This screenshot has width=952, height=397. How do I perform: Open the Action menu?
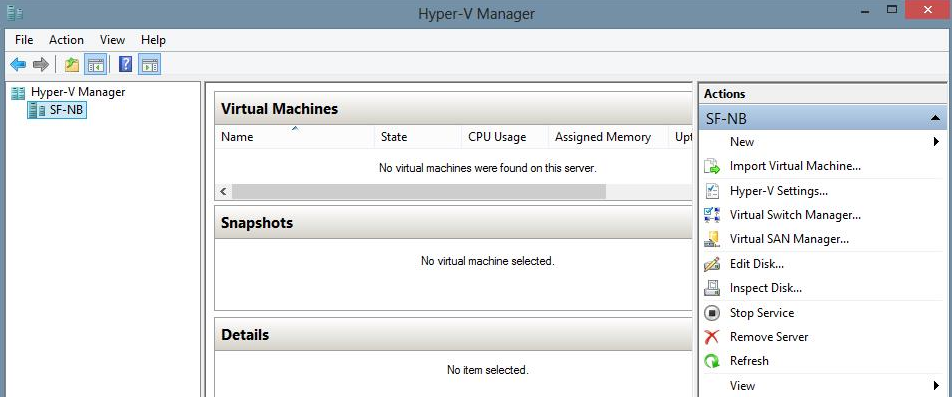[x=66, y=40]
